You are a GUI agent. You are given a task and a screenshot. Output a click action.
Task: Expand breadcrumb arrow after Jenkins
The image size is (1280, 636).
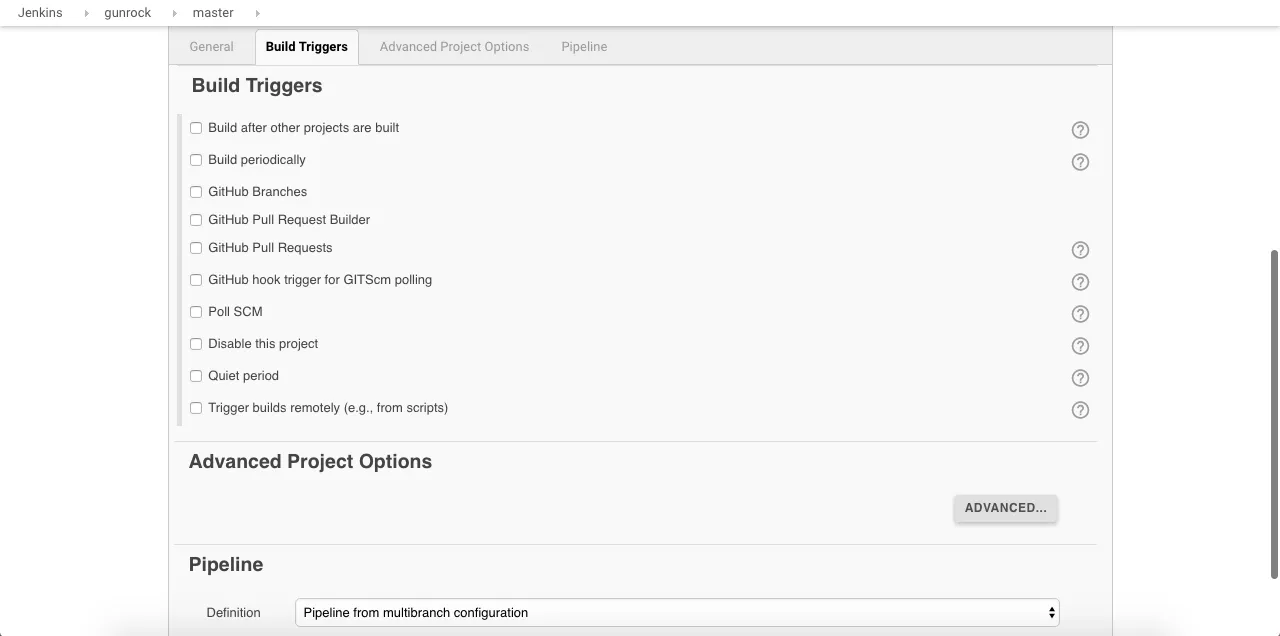pos(86,13)
